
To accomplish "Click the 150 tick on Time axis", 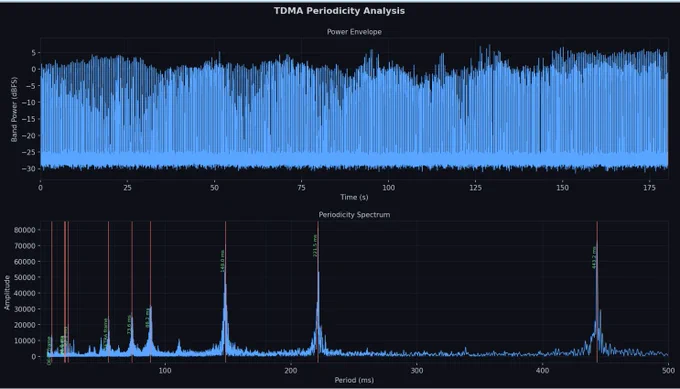I will click(562, 188).
